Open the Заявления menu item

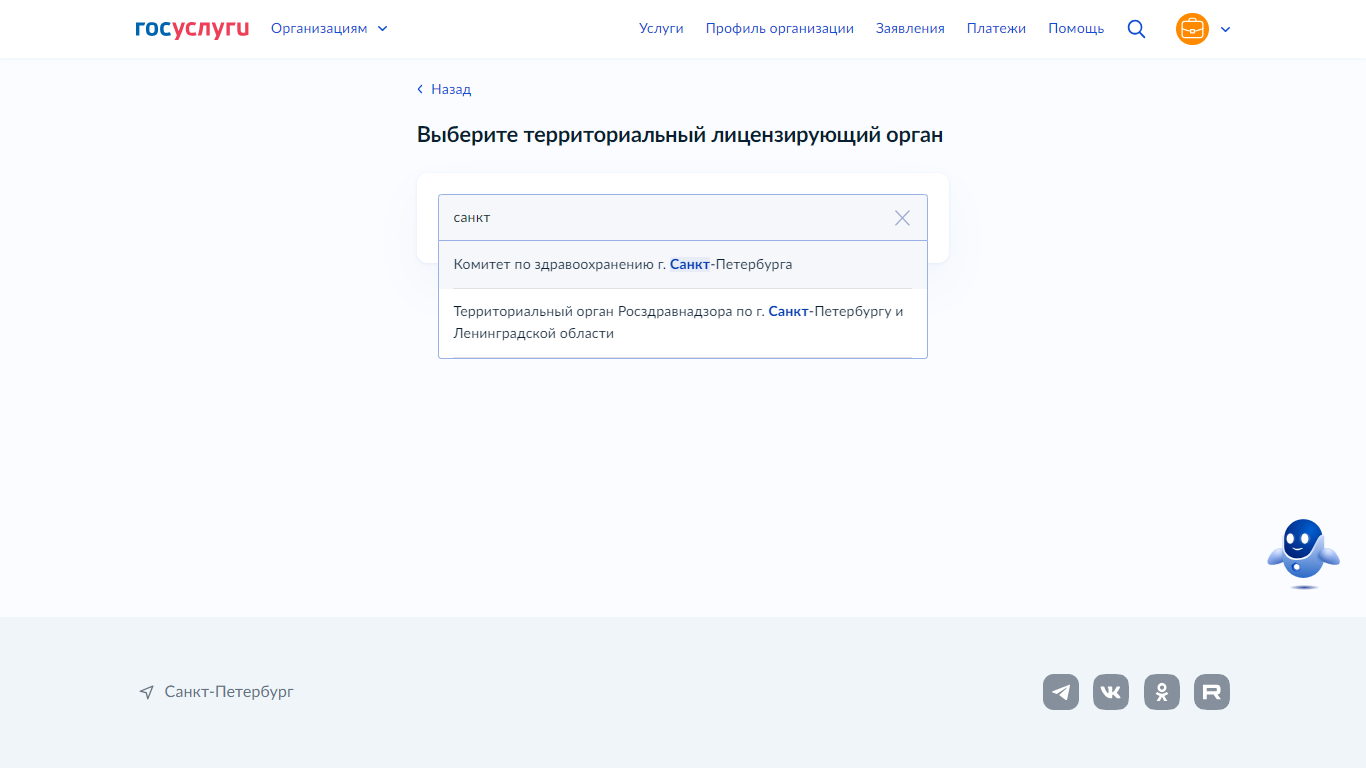click(x=909, y=28)
